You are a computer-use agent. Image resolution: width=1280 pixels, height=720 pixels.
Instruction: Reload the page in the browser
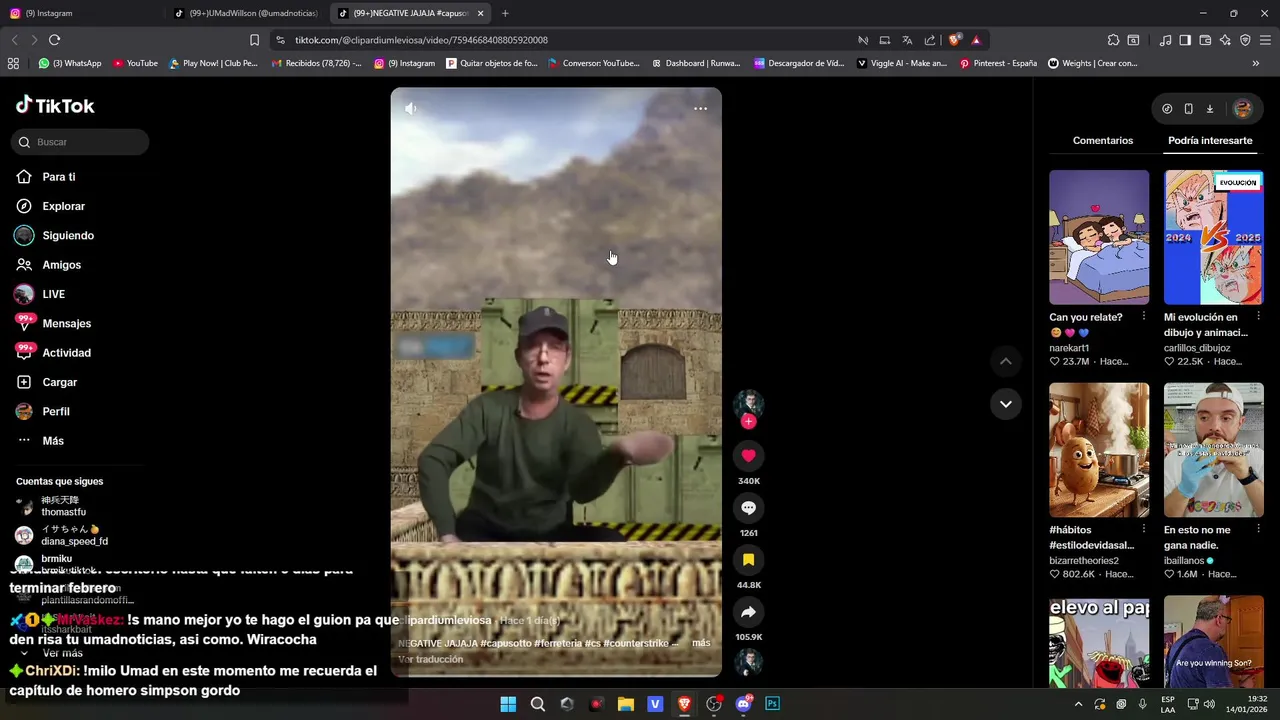click(54, 40)
